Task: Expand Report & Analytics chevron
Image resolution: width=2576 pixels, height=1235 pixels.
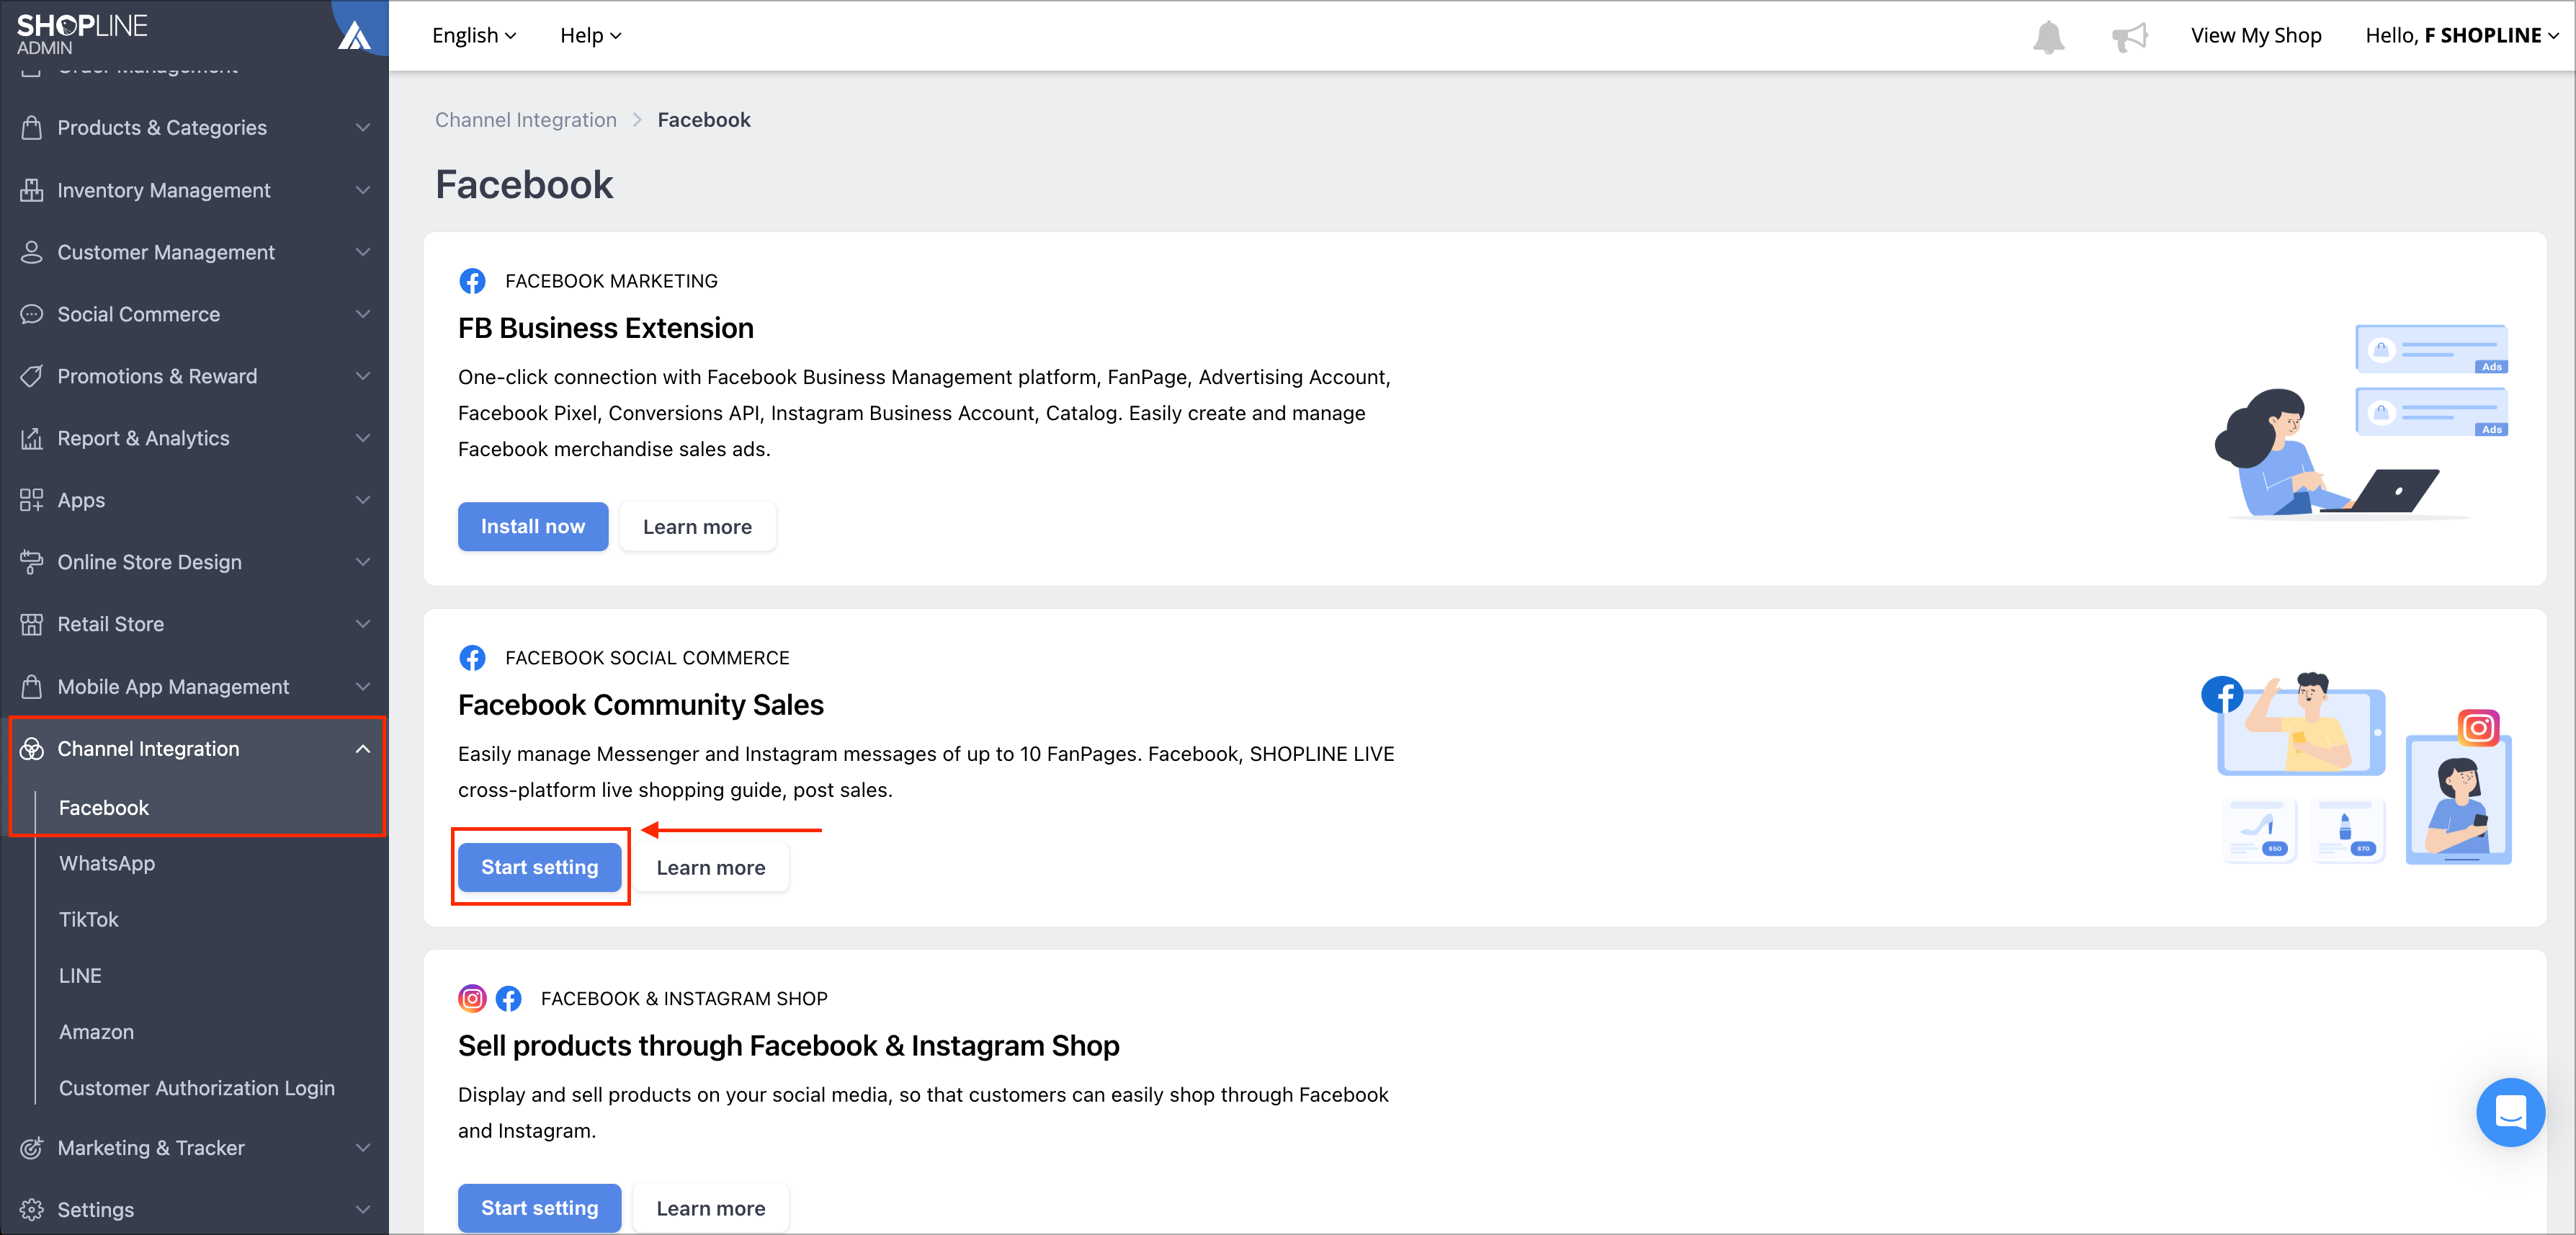Action: 363,438
